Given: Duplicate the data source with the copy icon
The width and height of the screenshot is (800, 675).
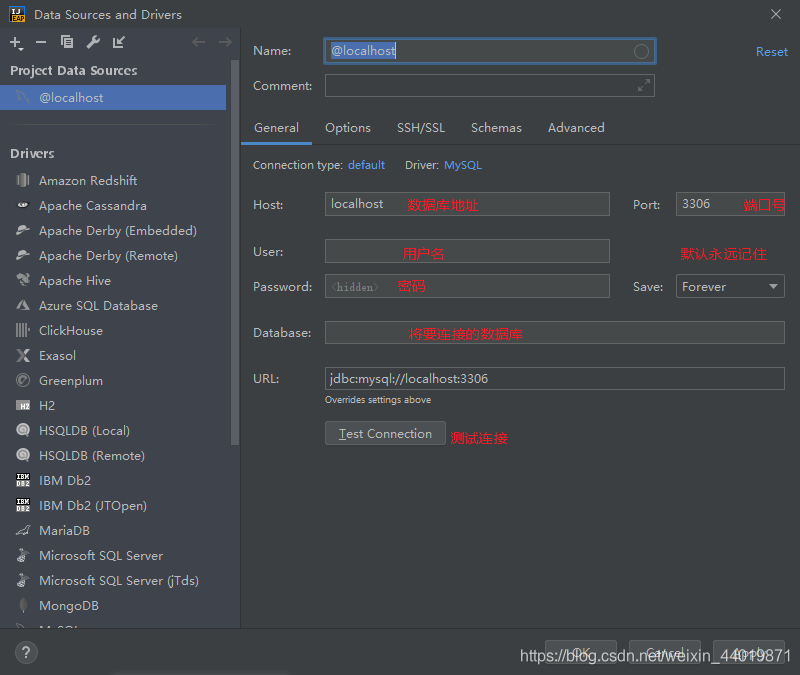Looking at the screenshot, I should (67, 42).
